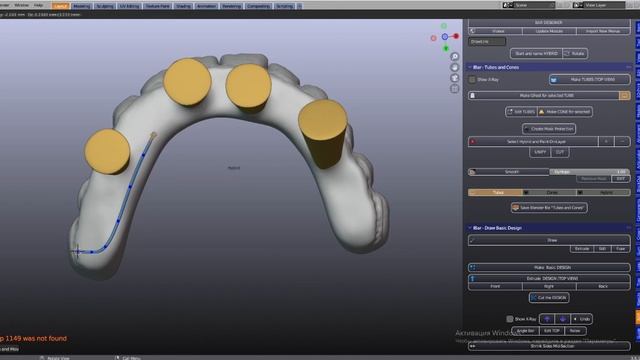Click the Front view button

click(x=495, y=287)
